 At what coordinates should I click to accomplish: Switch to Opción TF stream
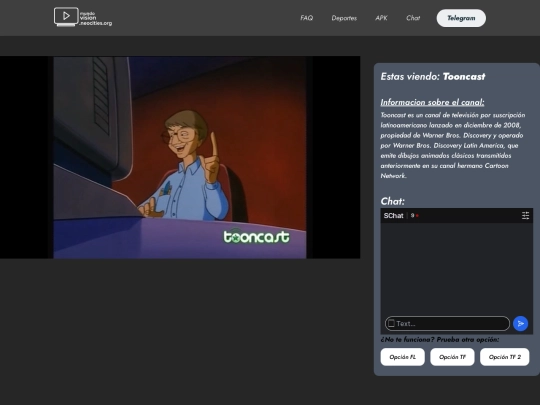[x=452, y=357]
